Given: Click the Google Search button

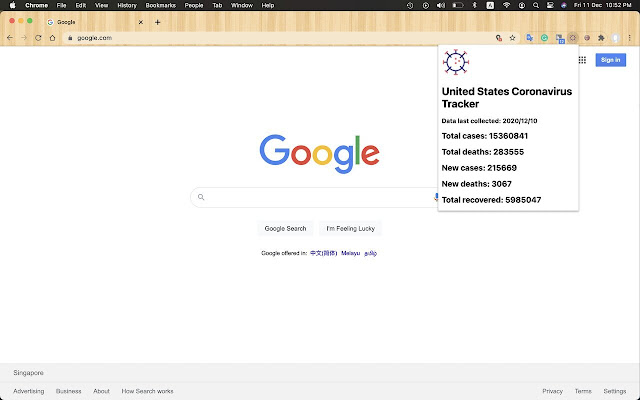Looking at the screenshot, I should click(285, 229).
